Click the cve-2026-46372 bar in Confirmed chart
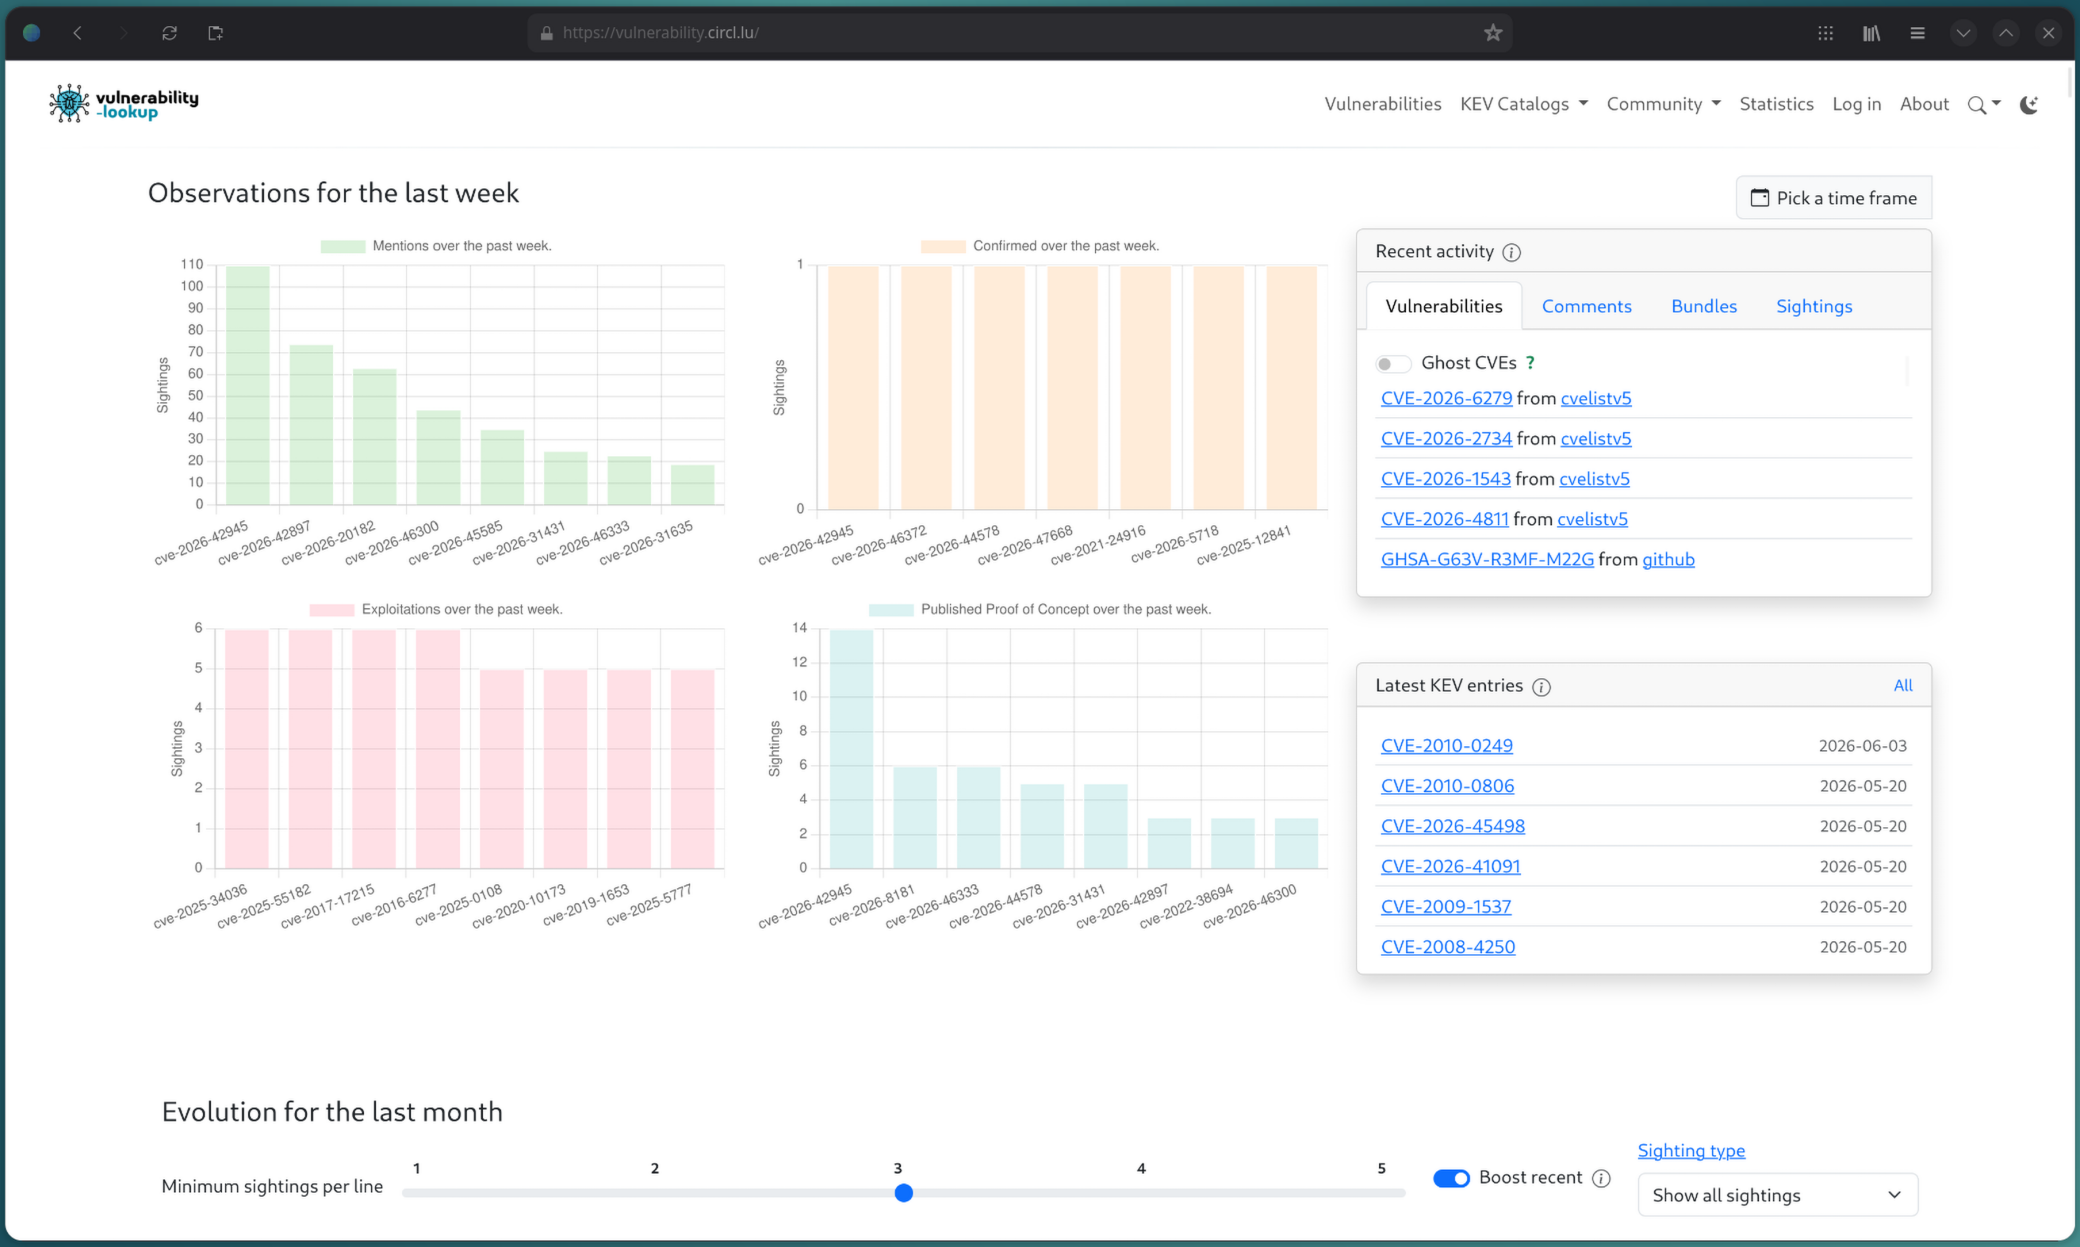2080x1247 pixels. coord(926,388)
